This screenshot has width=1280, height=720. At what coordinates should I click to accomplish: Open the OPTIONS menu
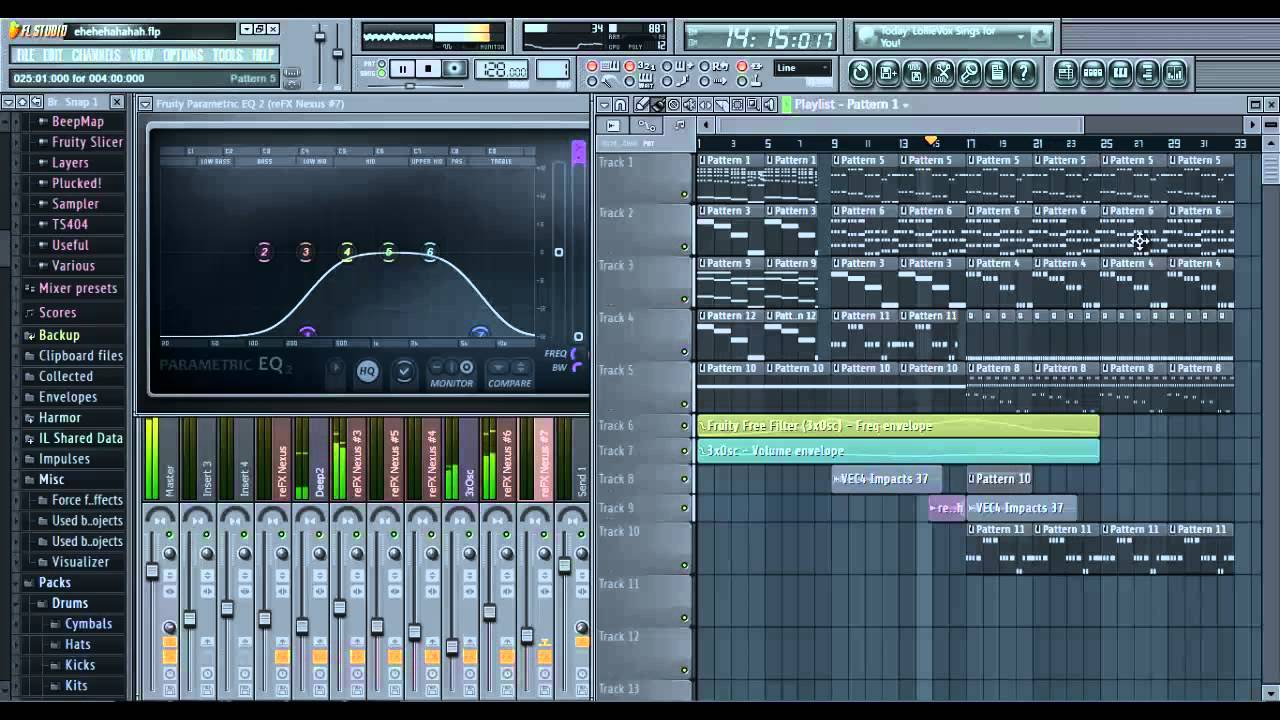(x=183, y=55)
